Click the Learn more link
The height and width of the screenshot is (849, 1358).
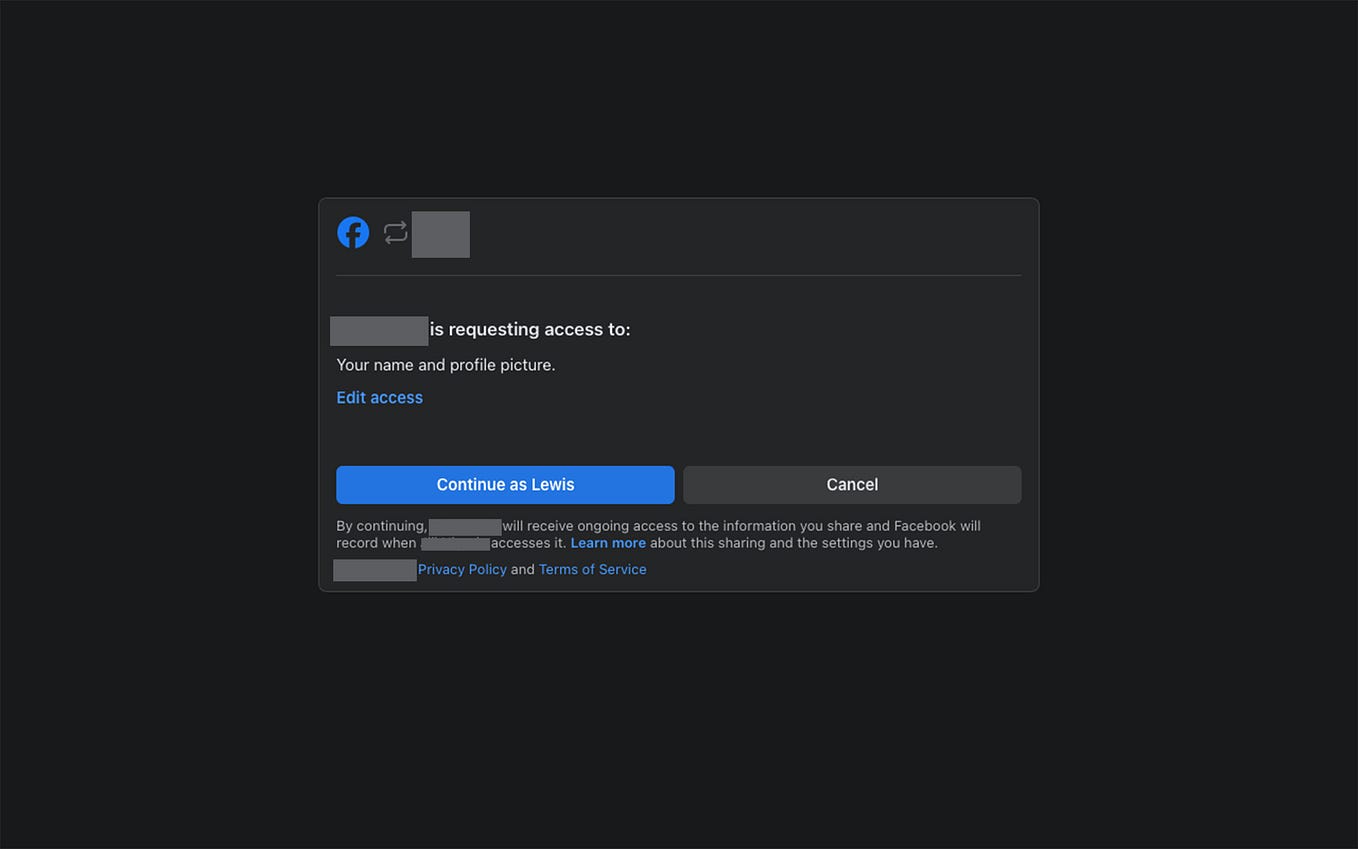(608, 542)
